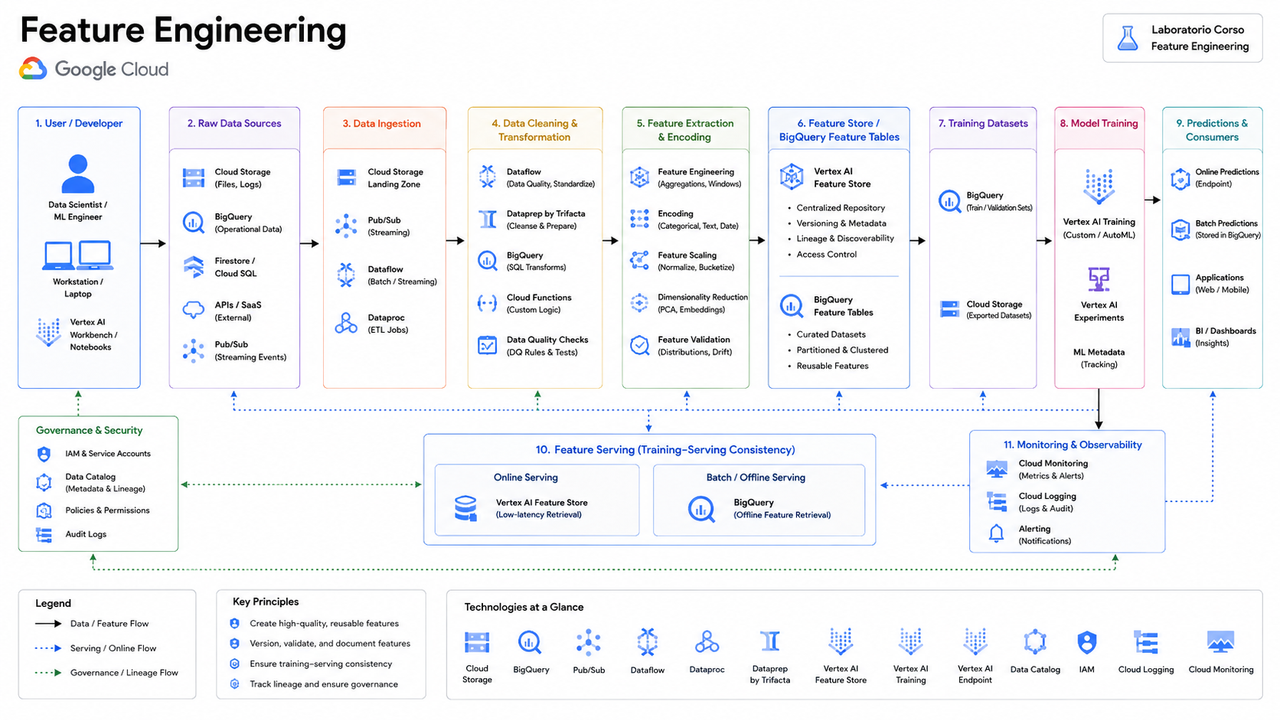Click the Laboratorio Corso flask icon
1280x720 pixels.
[1128, 38]
